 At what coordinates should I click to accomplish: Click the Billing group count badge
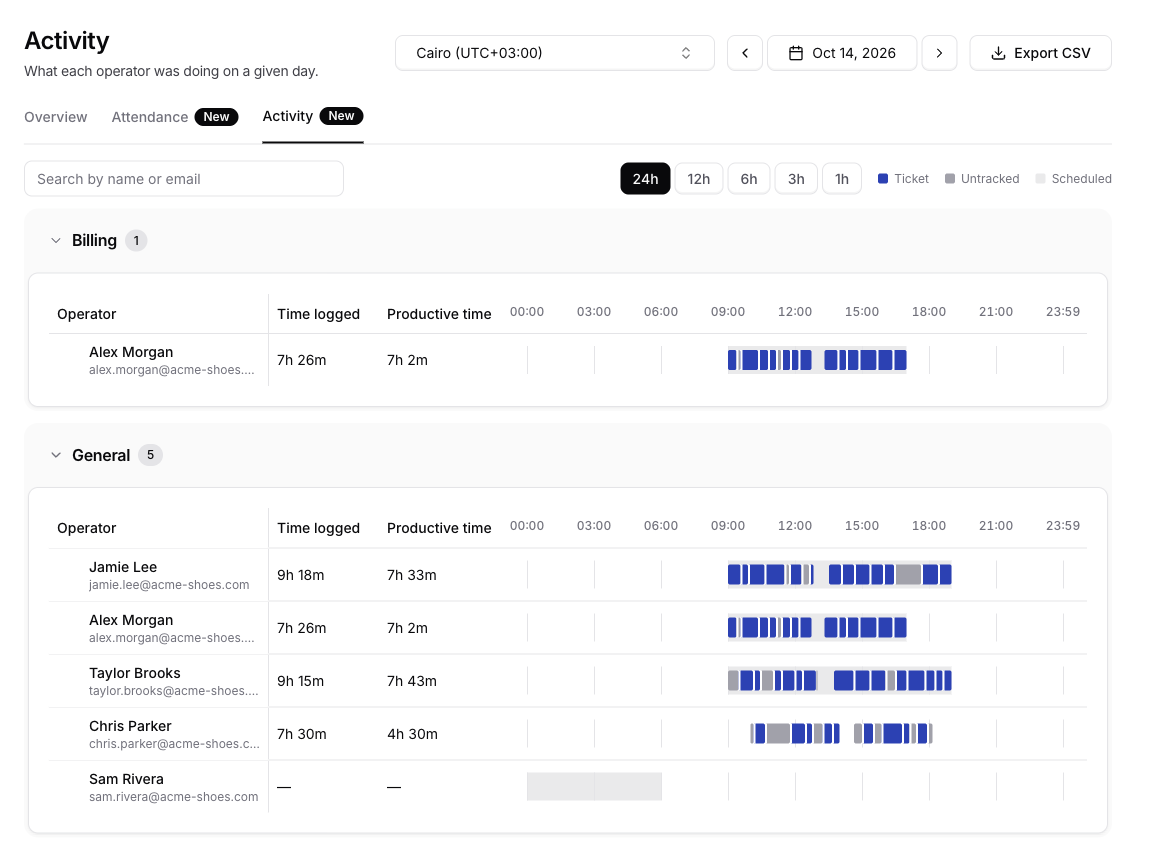pyautogui.click(x=136, y=240)
